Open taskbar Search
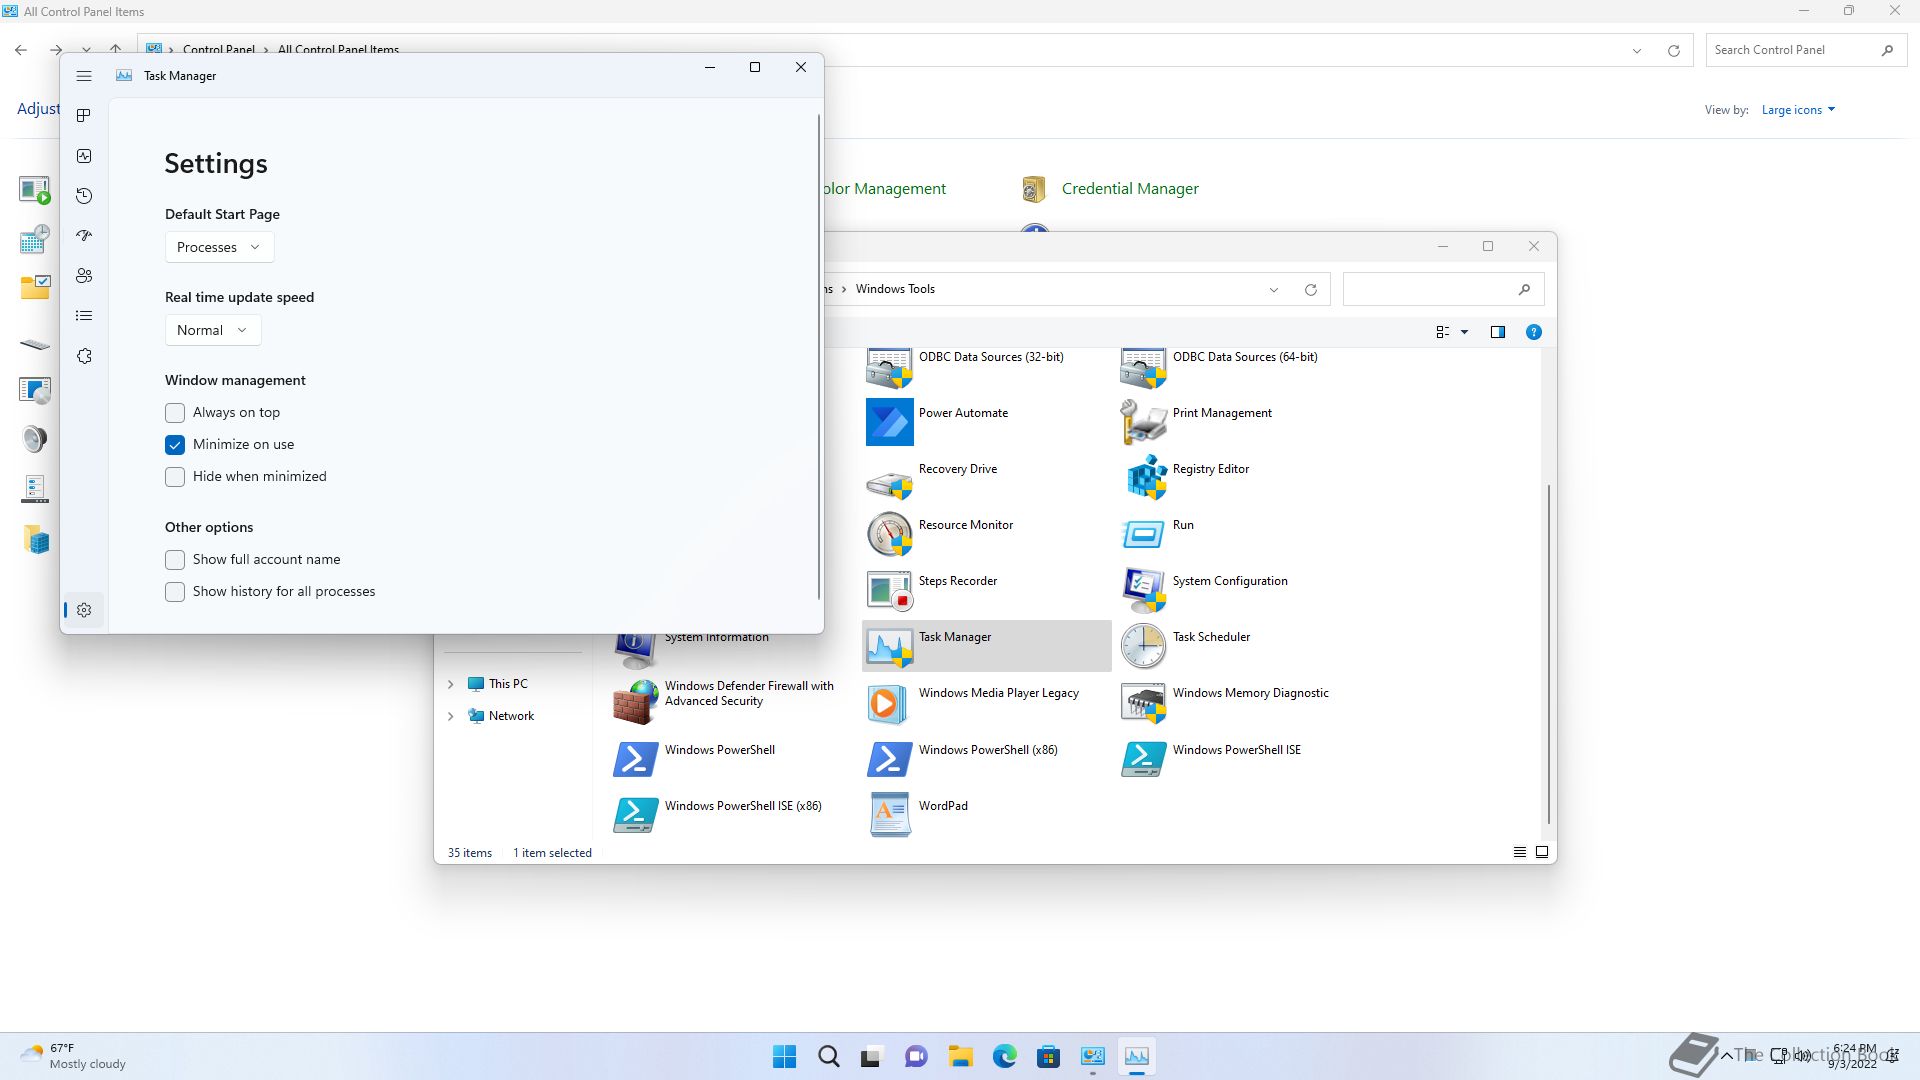1920x1080 pixels. pos(828,1056)
